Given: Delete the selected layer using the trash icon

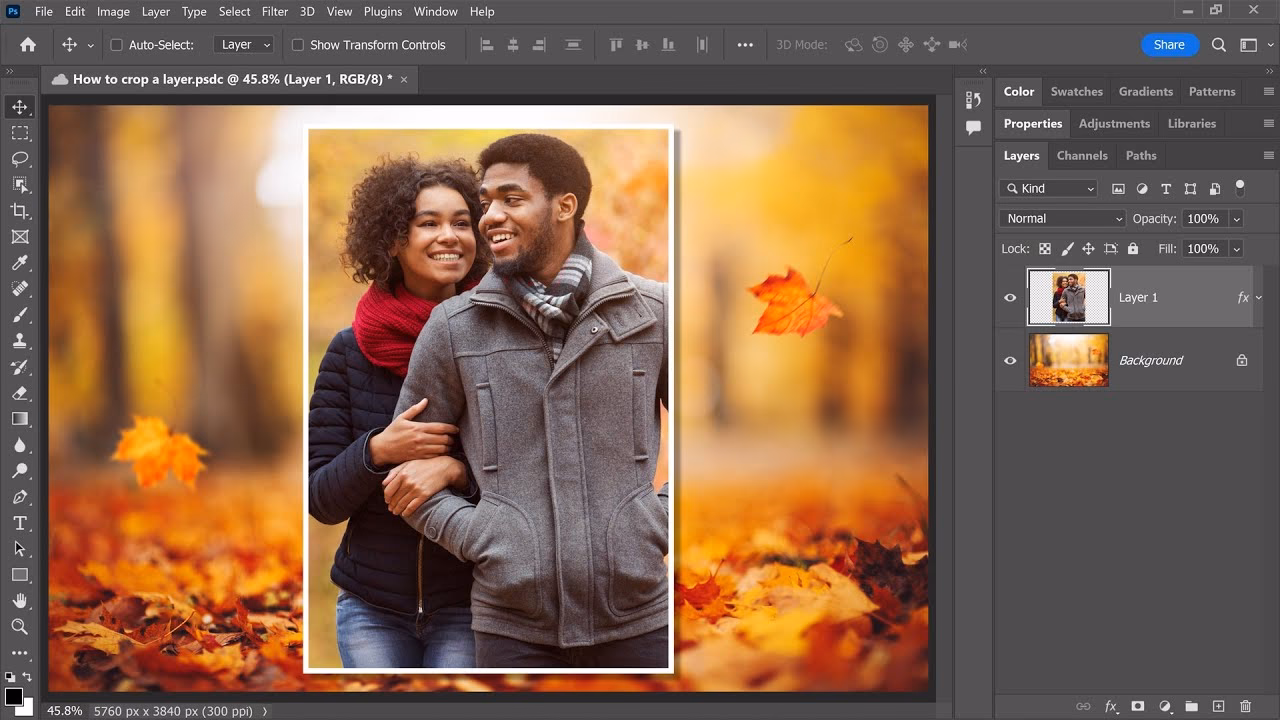Looking at the screenshot, I should click(1246, 706).
